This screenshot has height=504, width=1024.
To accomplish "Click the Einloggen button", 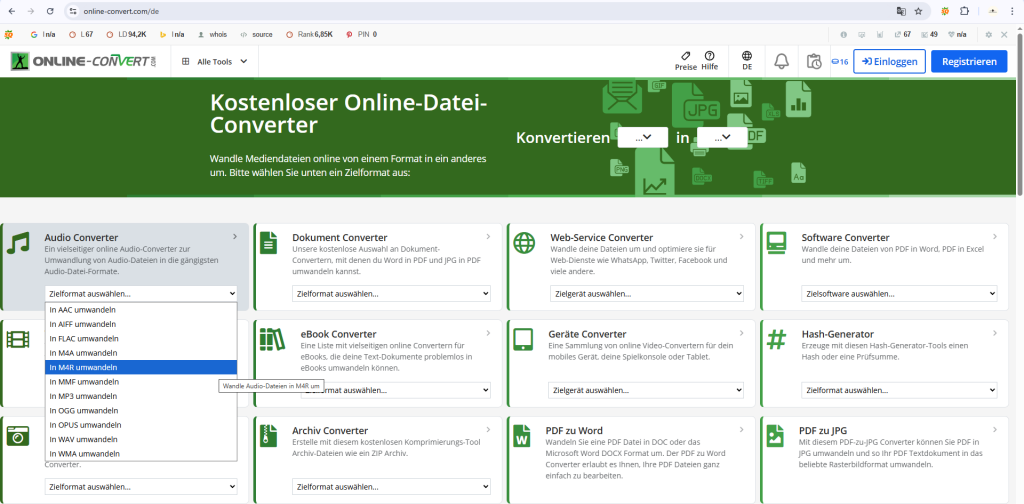I will (889, 61).
